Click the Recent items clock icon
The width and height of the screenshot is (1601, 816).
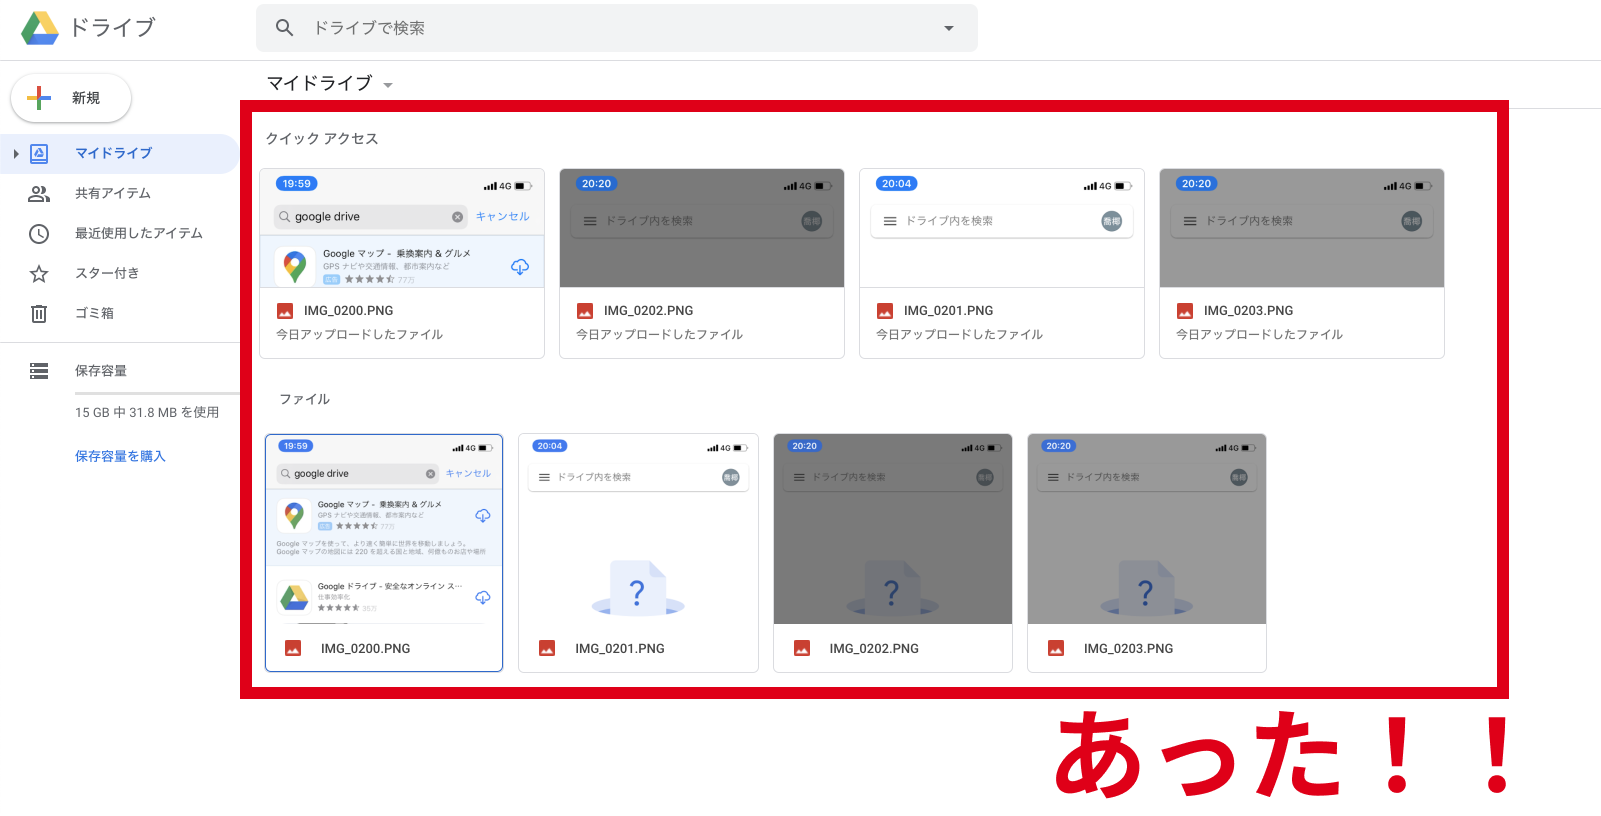coord(39,234)
